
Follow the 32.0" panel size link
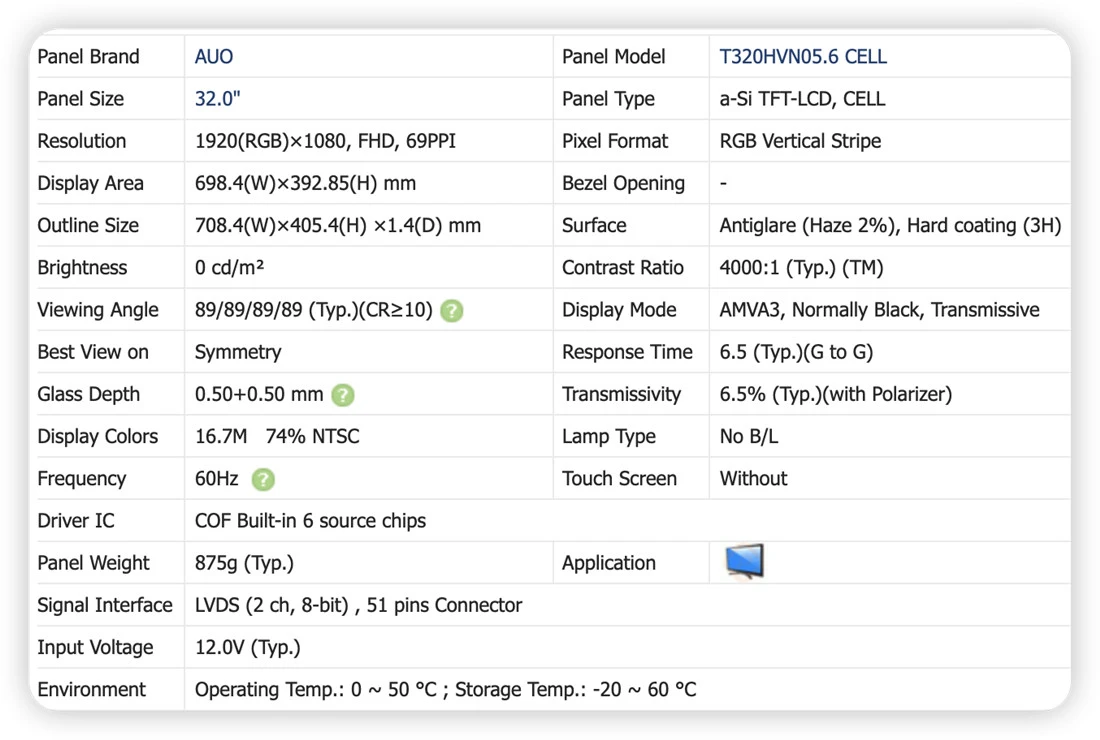pos(217,99)
